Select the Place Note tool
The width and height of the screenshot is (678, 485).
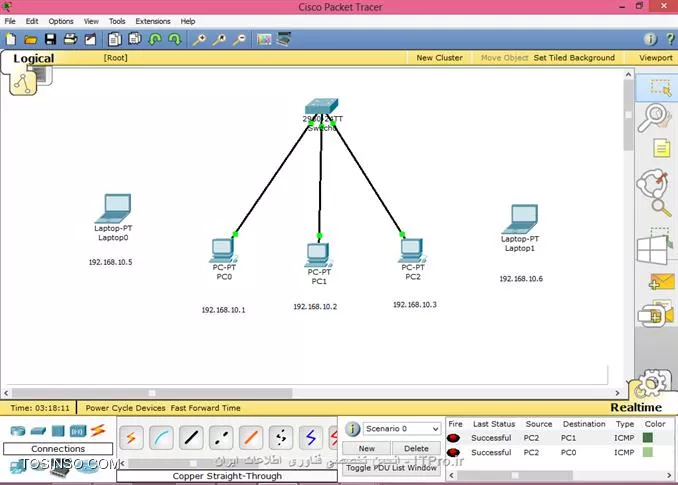(x=661, y=148)
